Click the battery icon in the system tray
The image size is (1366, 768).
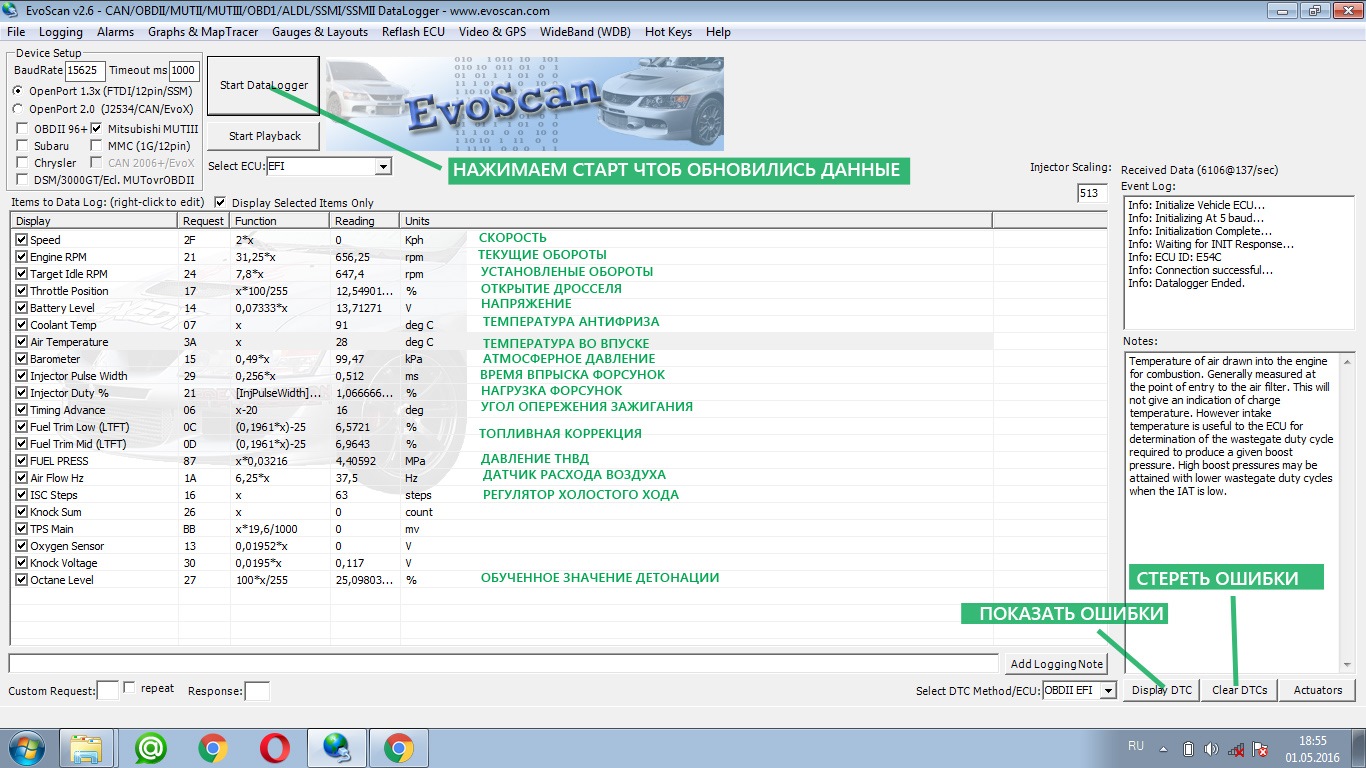tap(1188, 748)
